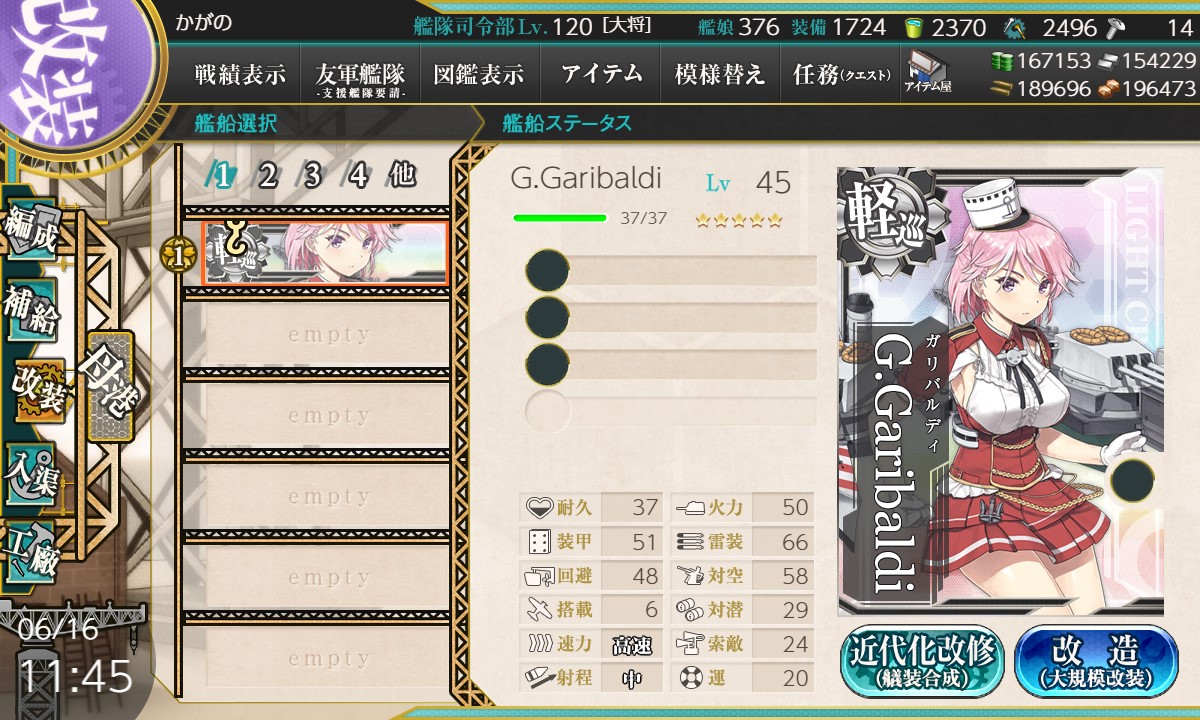Open 戦績表示 menu
The height and width of the screenshot is (720, 1200).
point(240,74)
